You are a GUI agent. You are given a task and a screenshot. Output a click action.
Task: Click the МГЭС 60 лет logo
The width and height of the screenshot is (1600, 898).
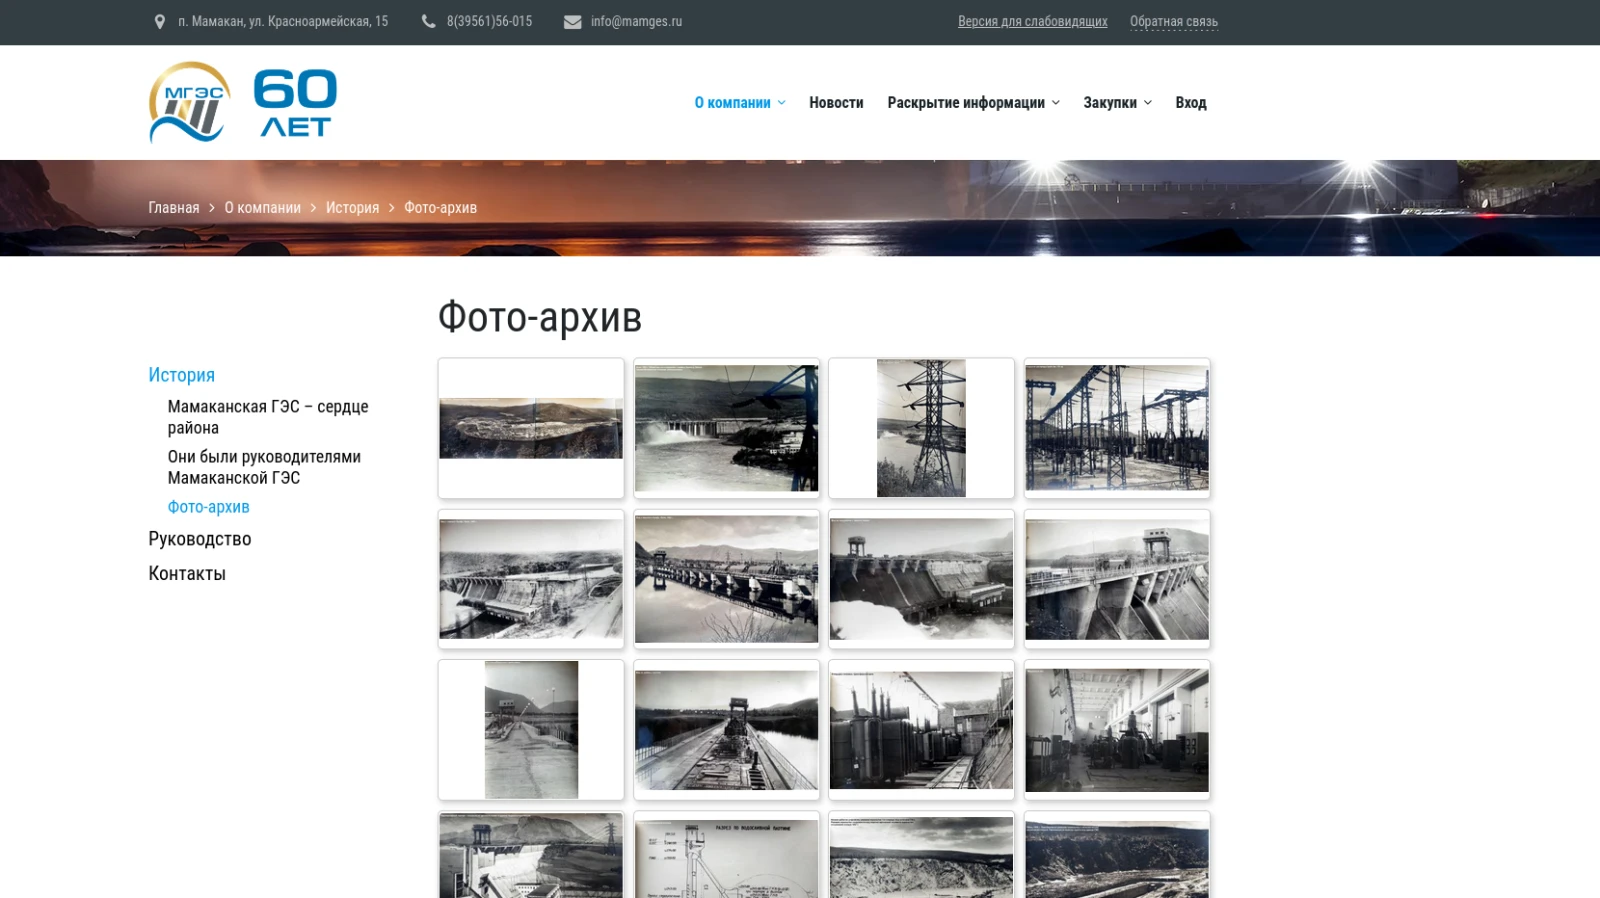coord(243,102)
